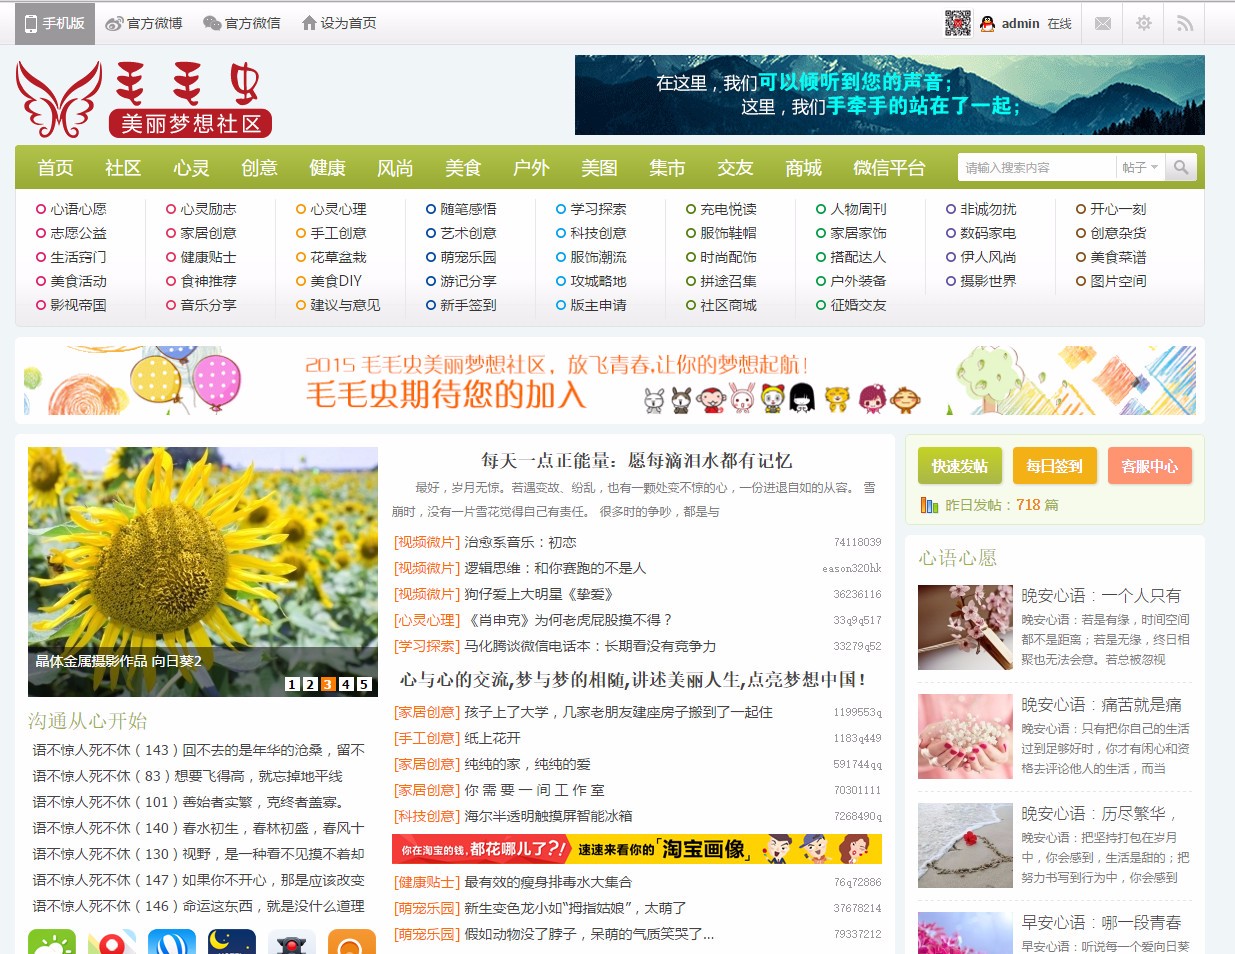Click the settings gear icon top right
The width and height of the screenshot is (1235, 954).
1143,22
